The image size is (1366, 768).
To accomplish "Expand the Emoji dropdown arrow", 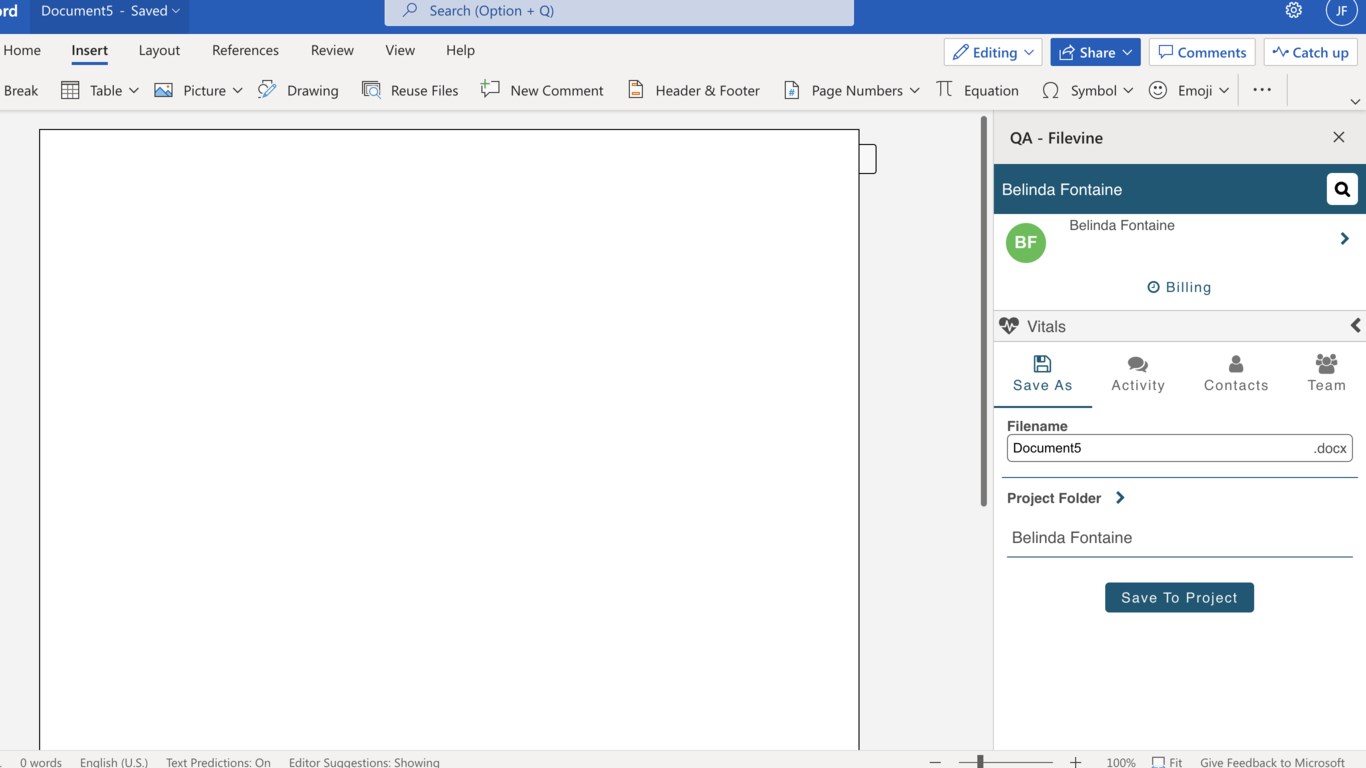I will point(1224,90).
